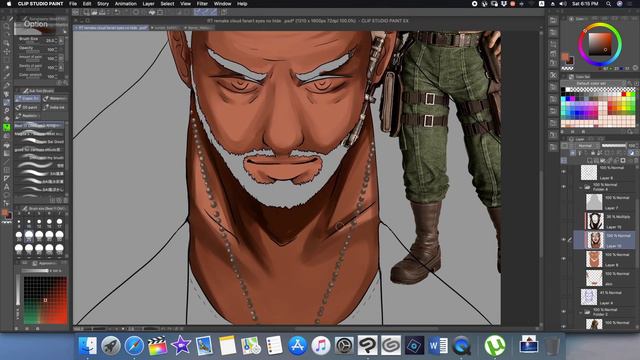Pick the black swatch in the color set
The width and height of the screenshot is (640, 360).
coord(563,89)
